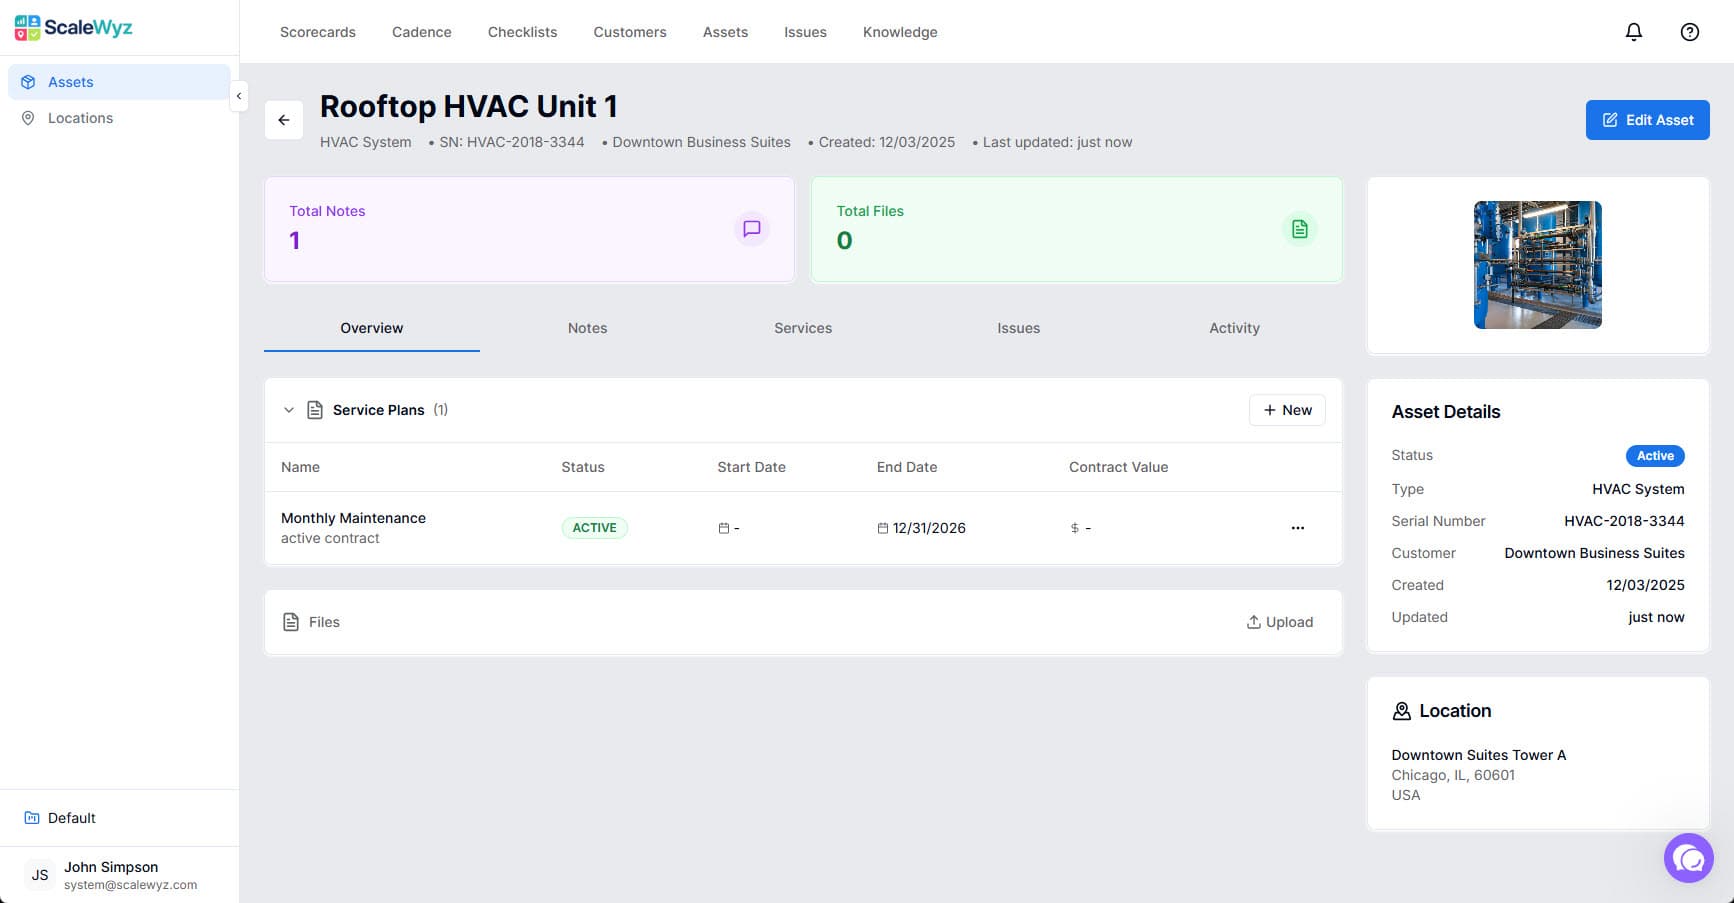Open the Monthly Maintenance row options menu
This screenshot has width=1734, height=903.
pos(1297,527)
